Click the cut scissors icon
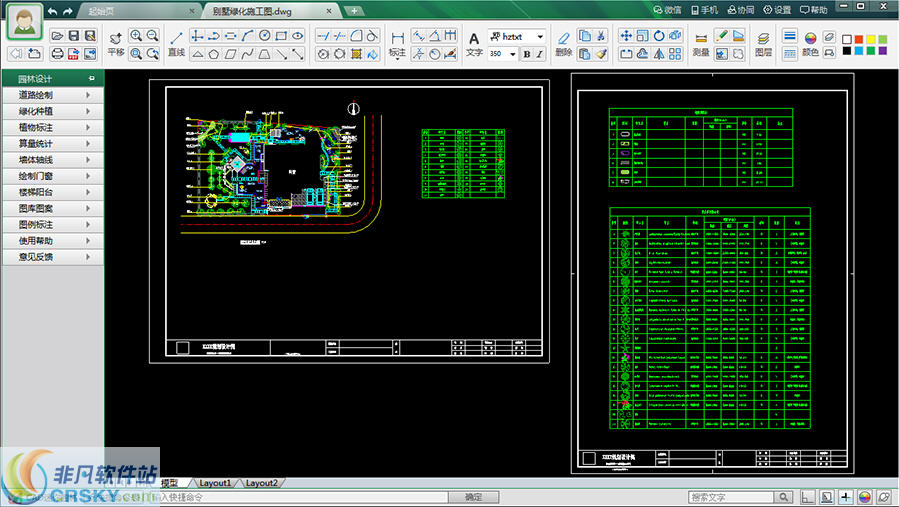The image size is (899, 507). pyautogui.click(x=601, y=36)
